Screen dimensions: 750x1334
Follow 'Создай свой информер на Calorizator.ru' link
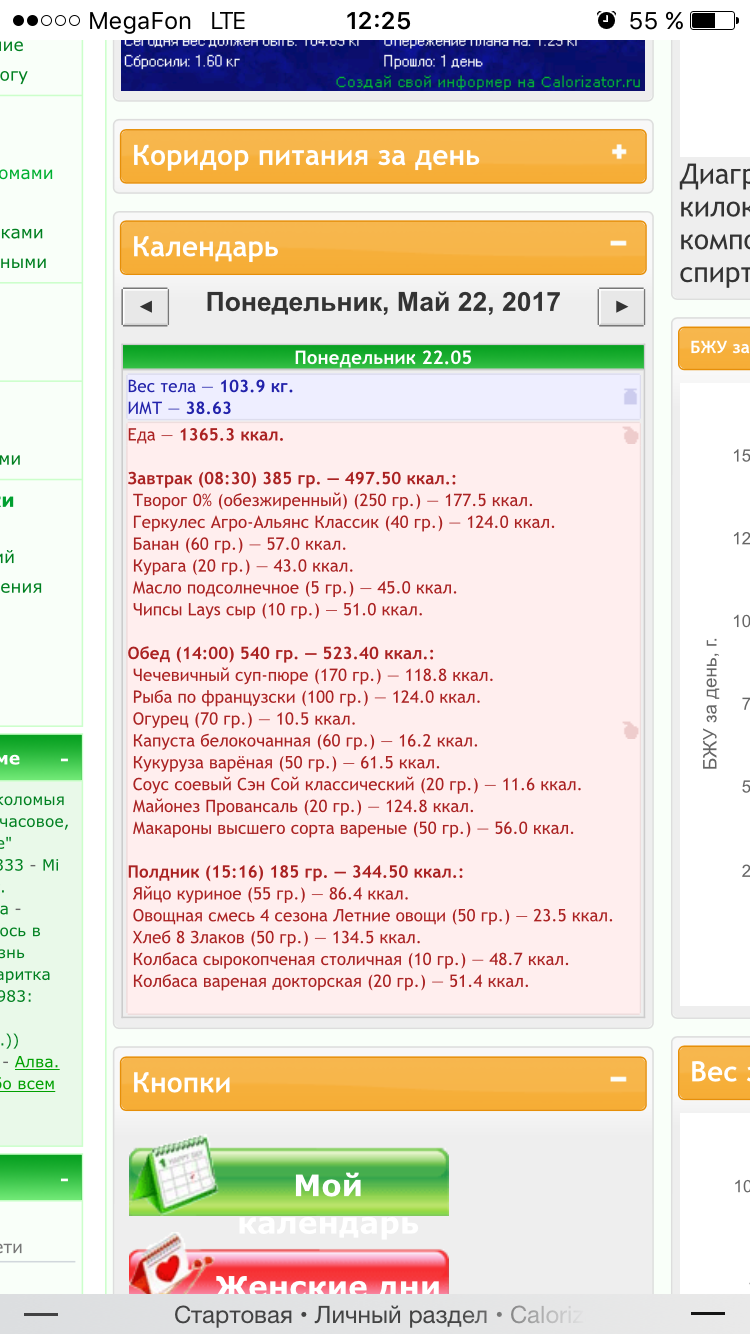pos(488,82)
